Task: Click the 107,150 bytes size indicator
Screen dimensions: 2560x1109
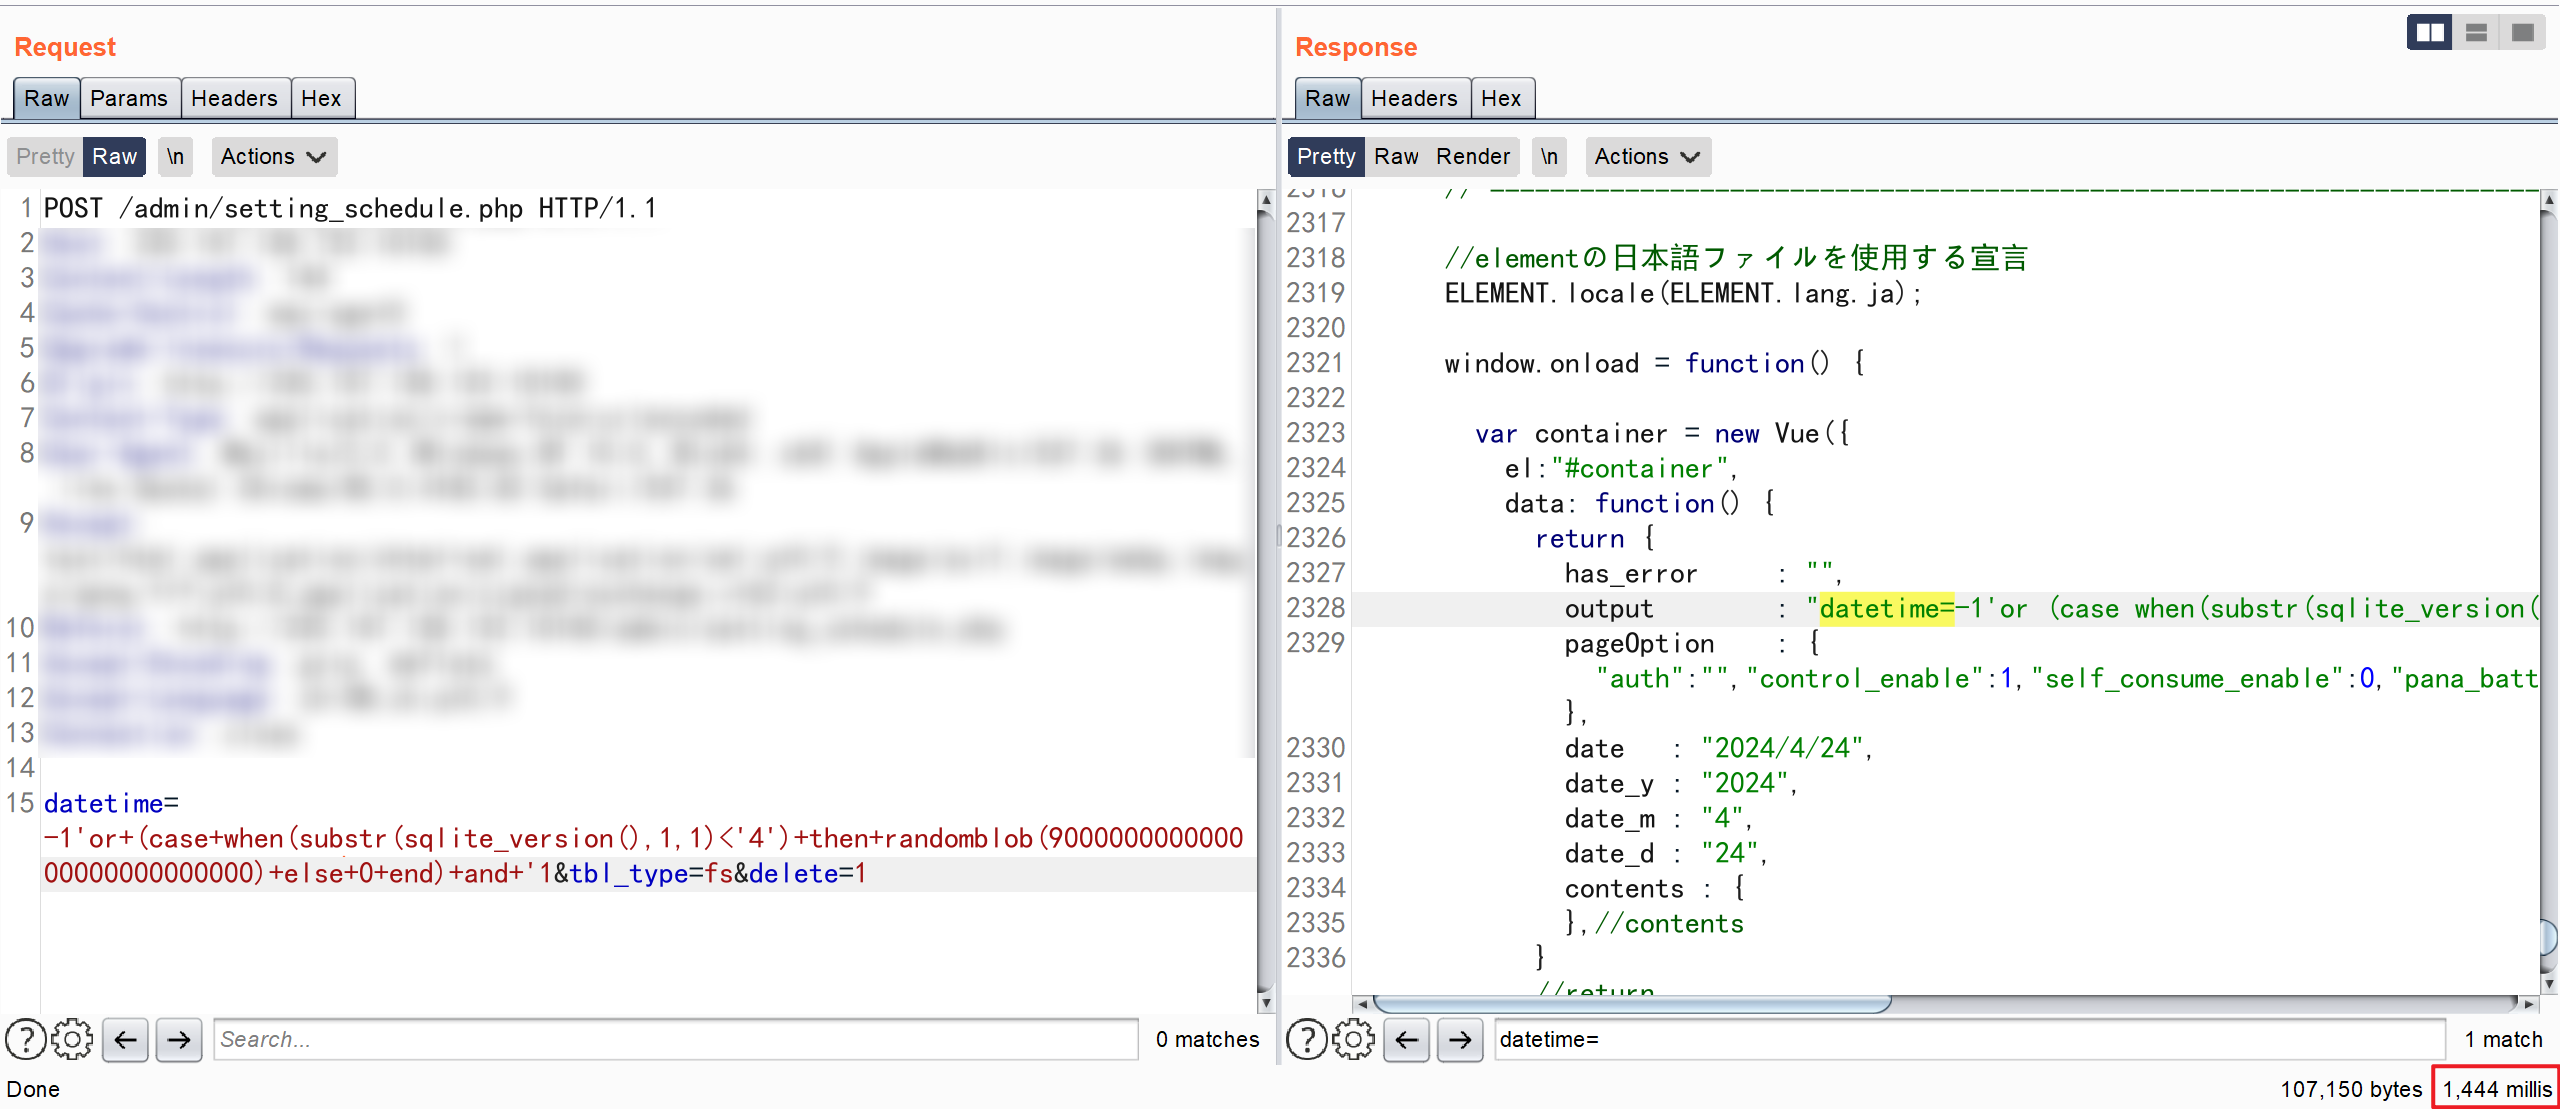Action: [x=2351, y=1089]
